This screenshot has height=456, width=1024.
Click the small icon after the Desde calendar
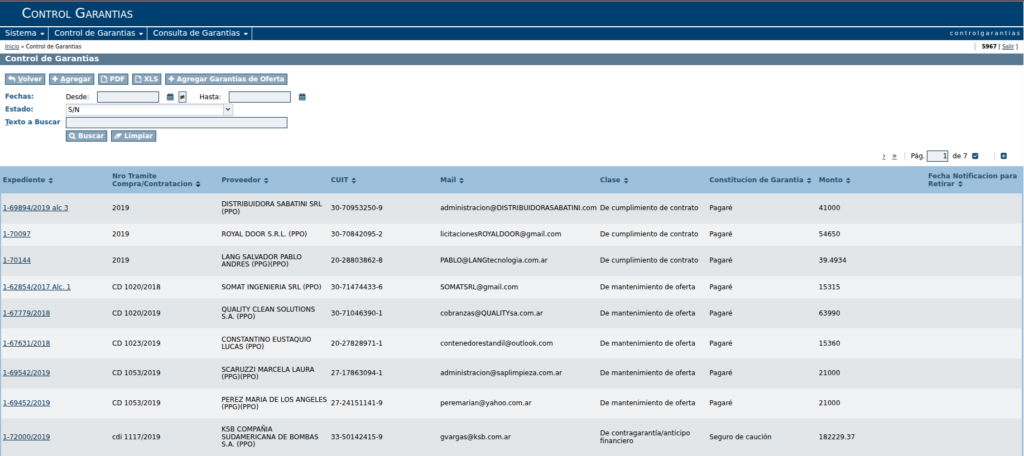pyautogui.click(x=183, y=97)
